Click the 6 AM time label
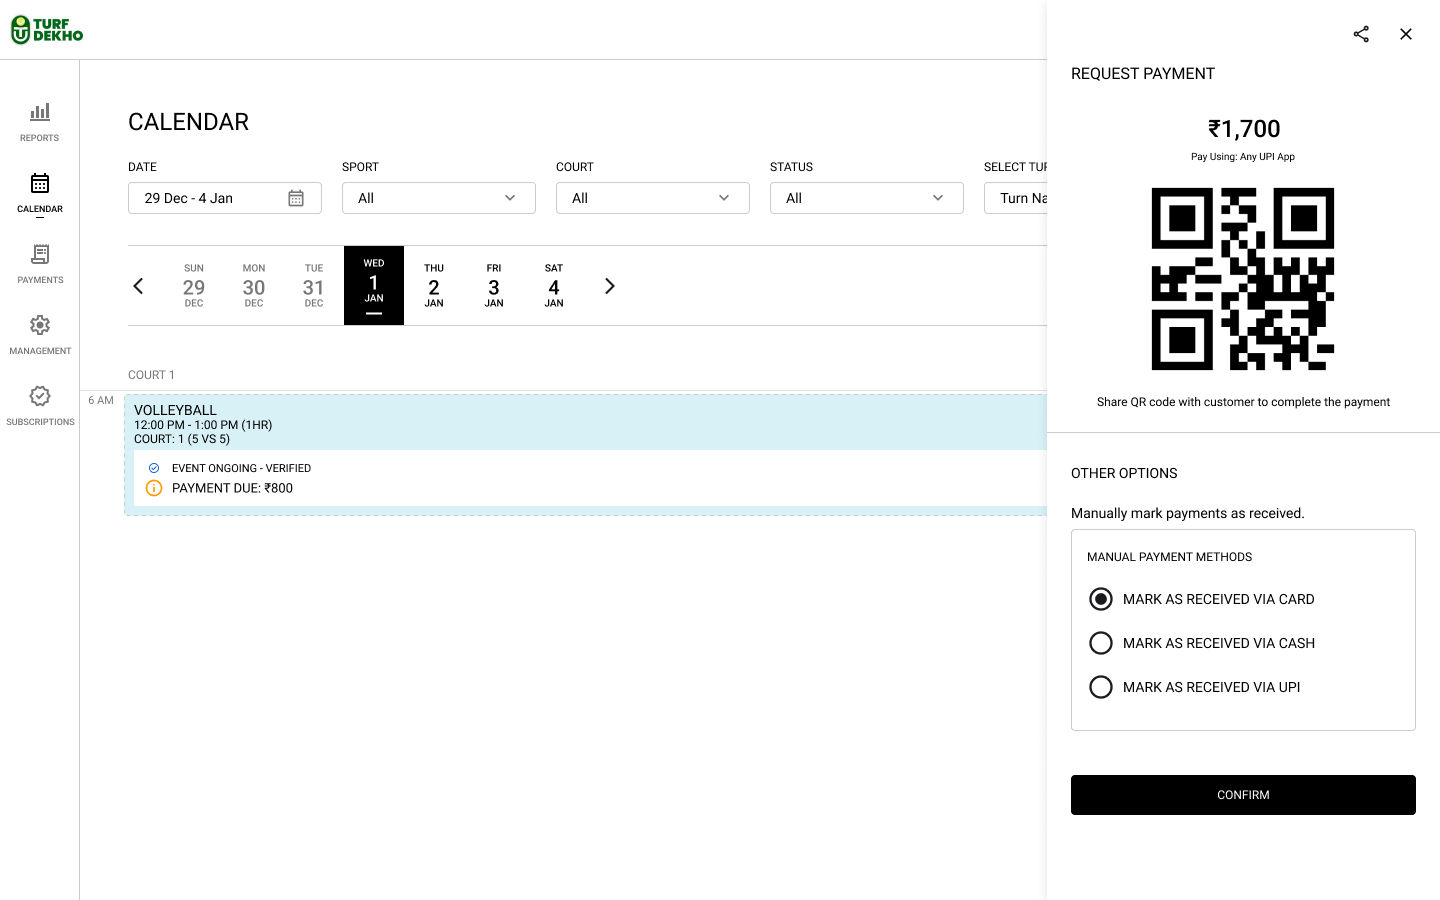The image size is (1440, 900). click(x=101, y=400)
